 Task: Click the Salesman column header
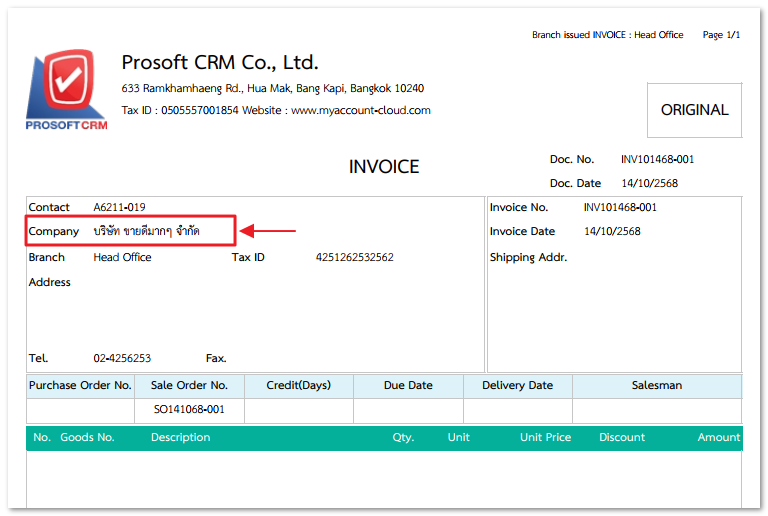[656, 385]
